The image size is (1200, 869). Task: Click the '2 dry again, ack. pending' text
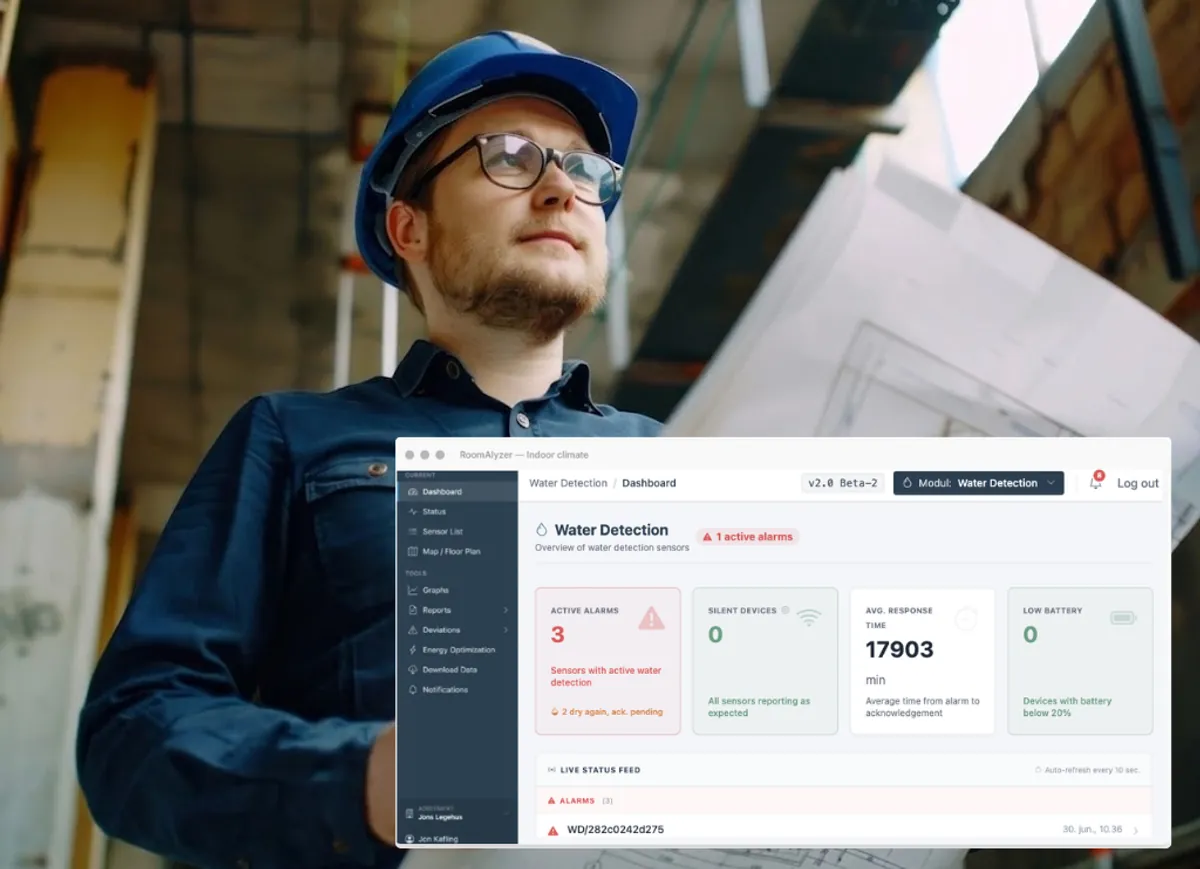coord(612,712)
